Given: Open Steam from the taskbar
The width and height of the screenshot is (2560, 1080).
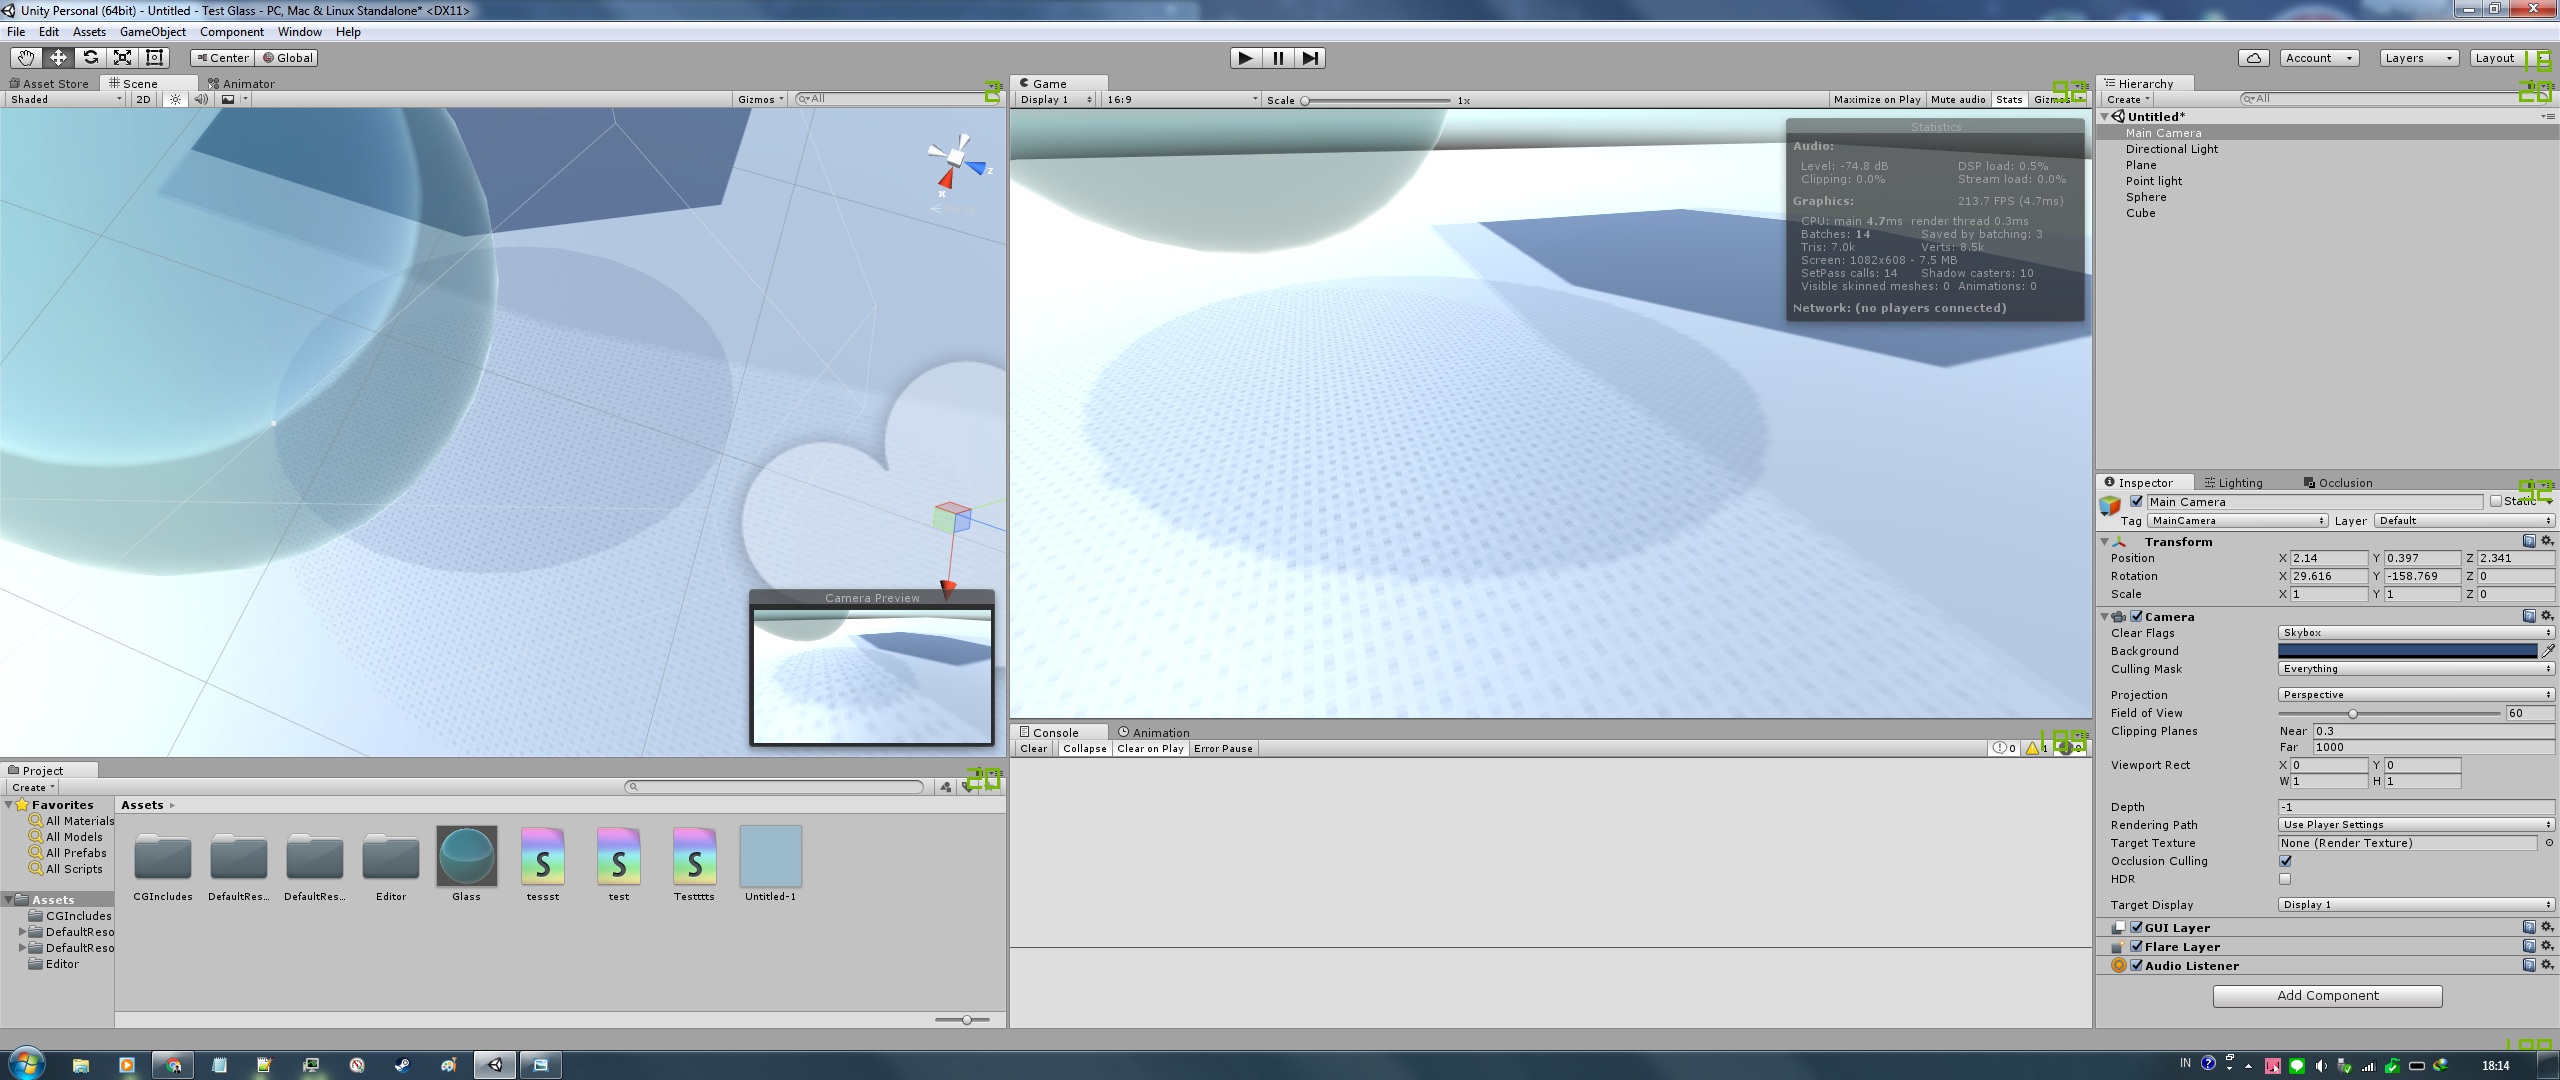Looking at the screenshot, I should 402,1065.
